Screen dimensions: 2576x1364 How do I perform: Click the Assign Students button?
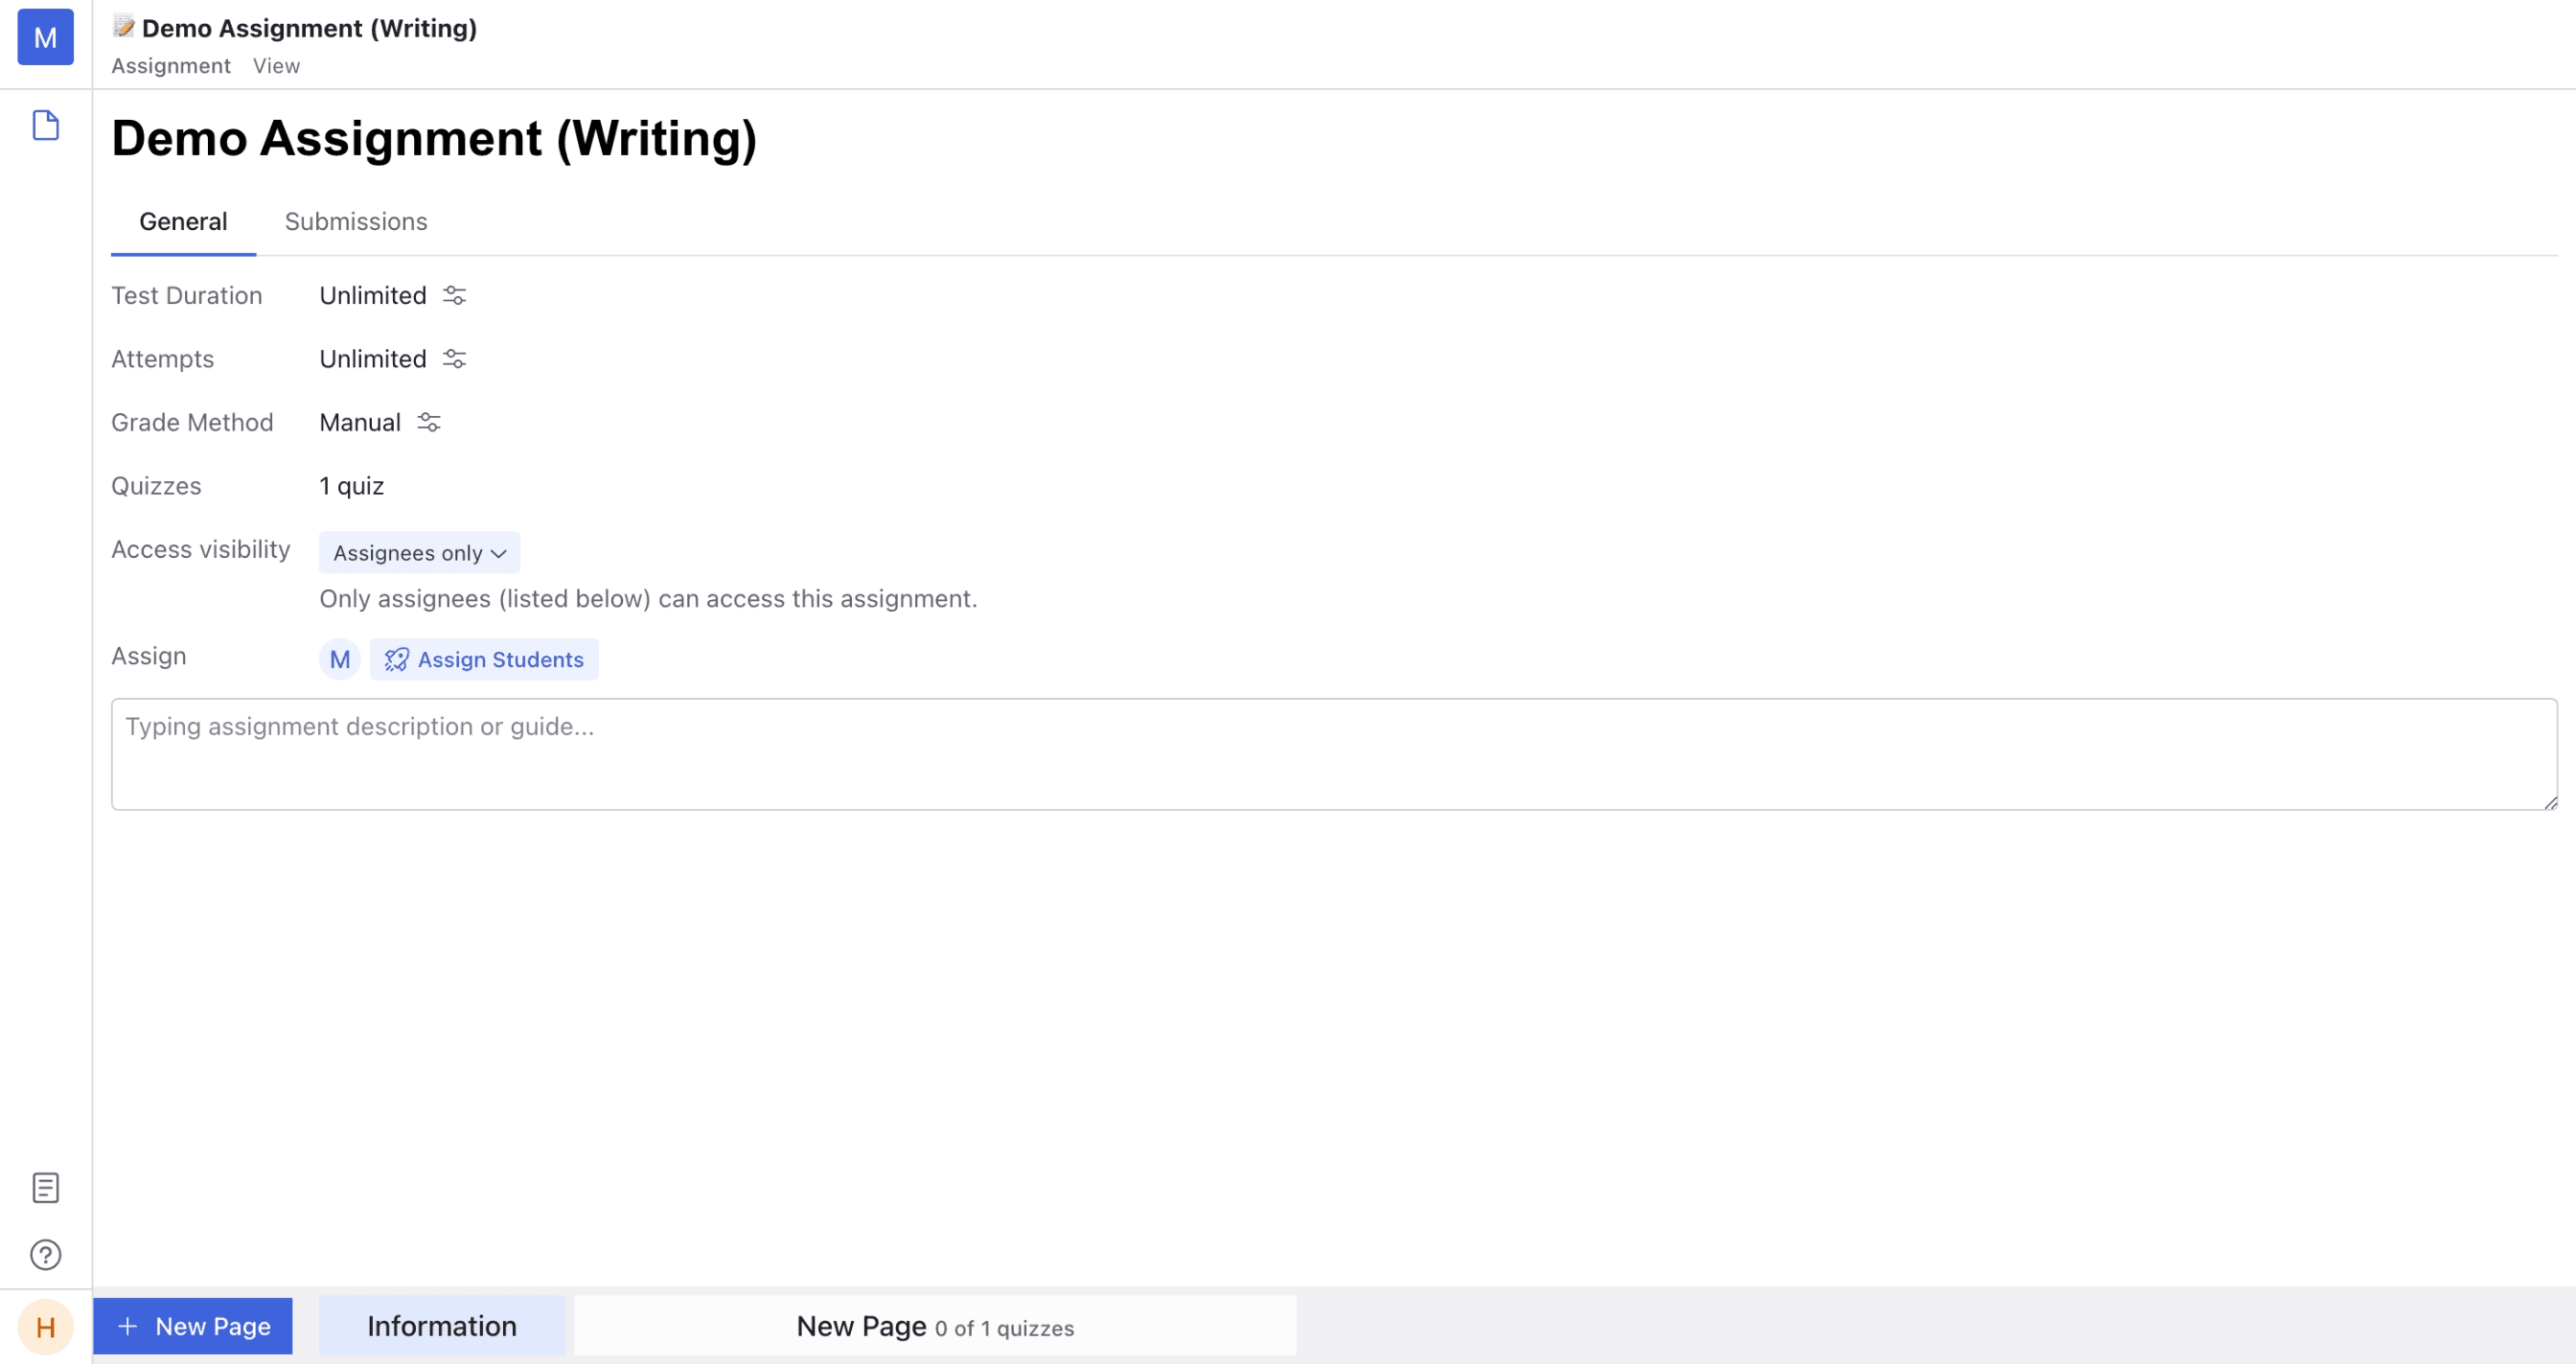pos(484,659)
